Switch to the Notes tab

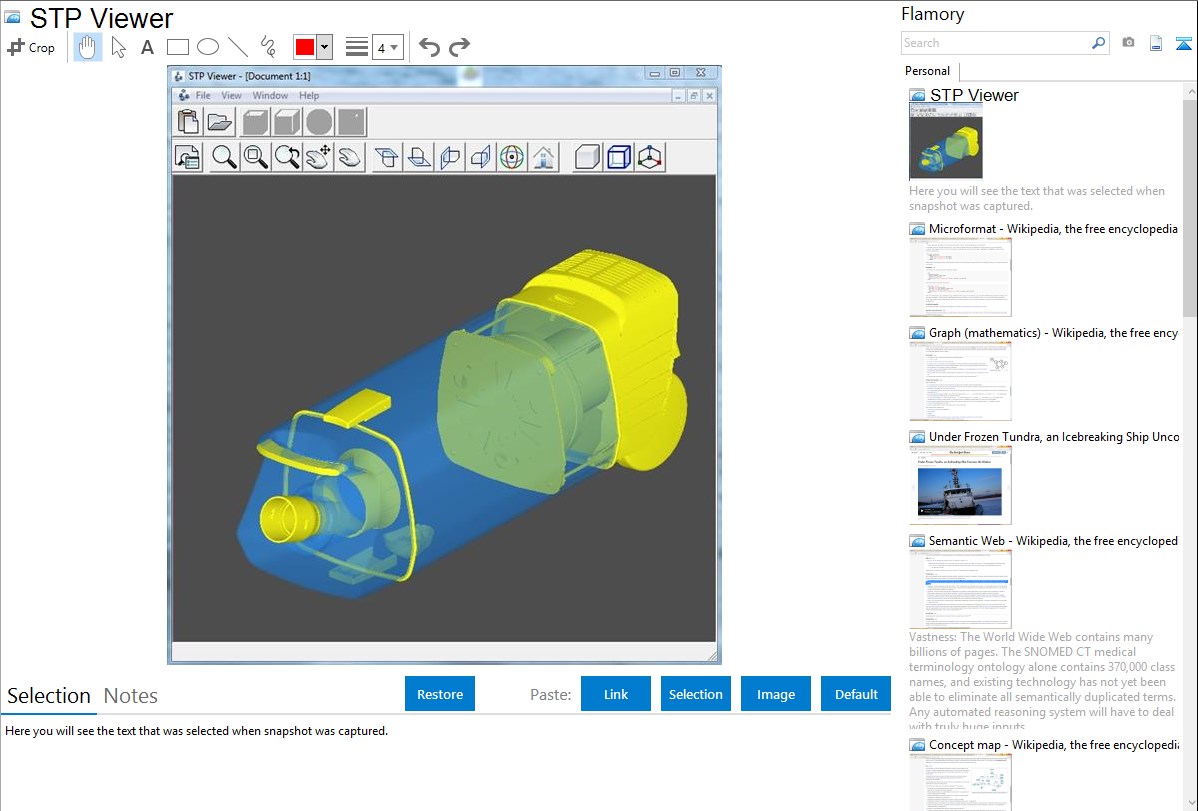(130, 696)
